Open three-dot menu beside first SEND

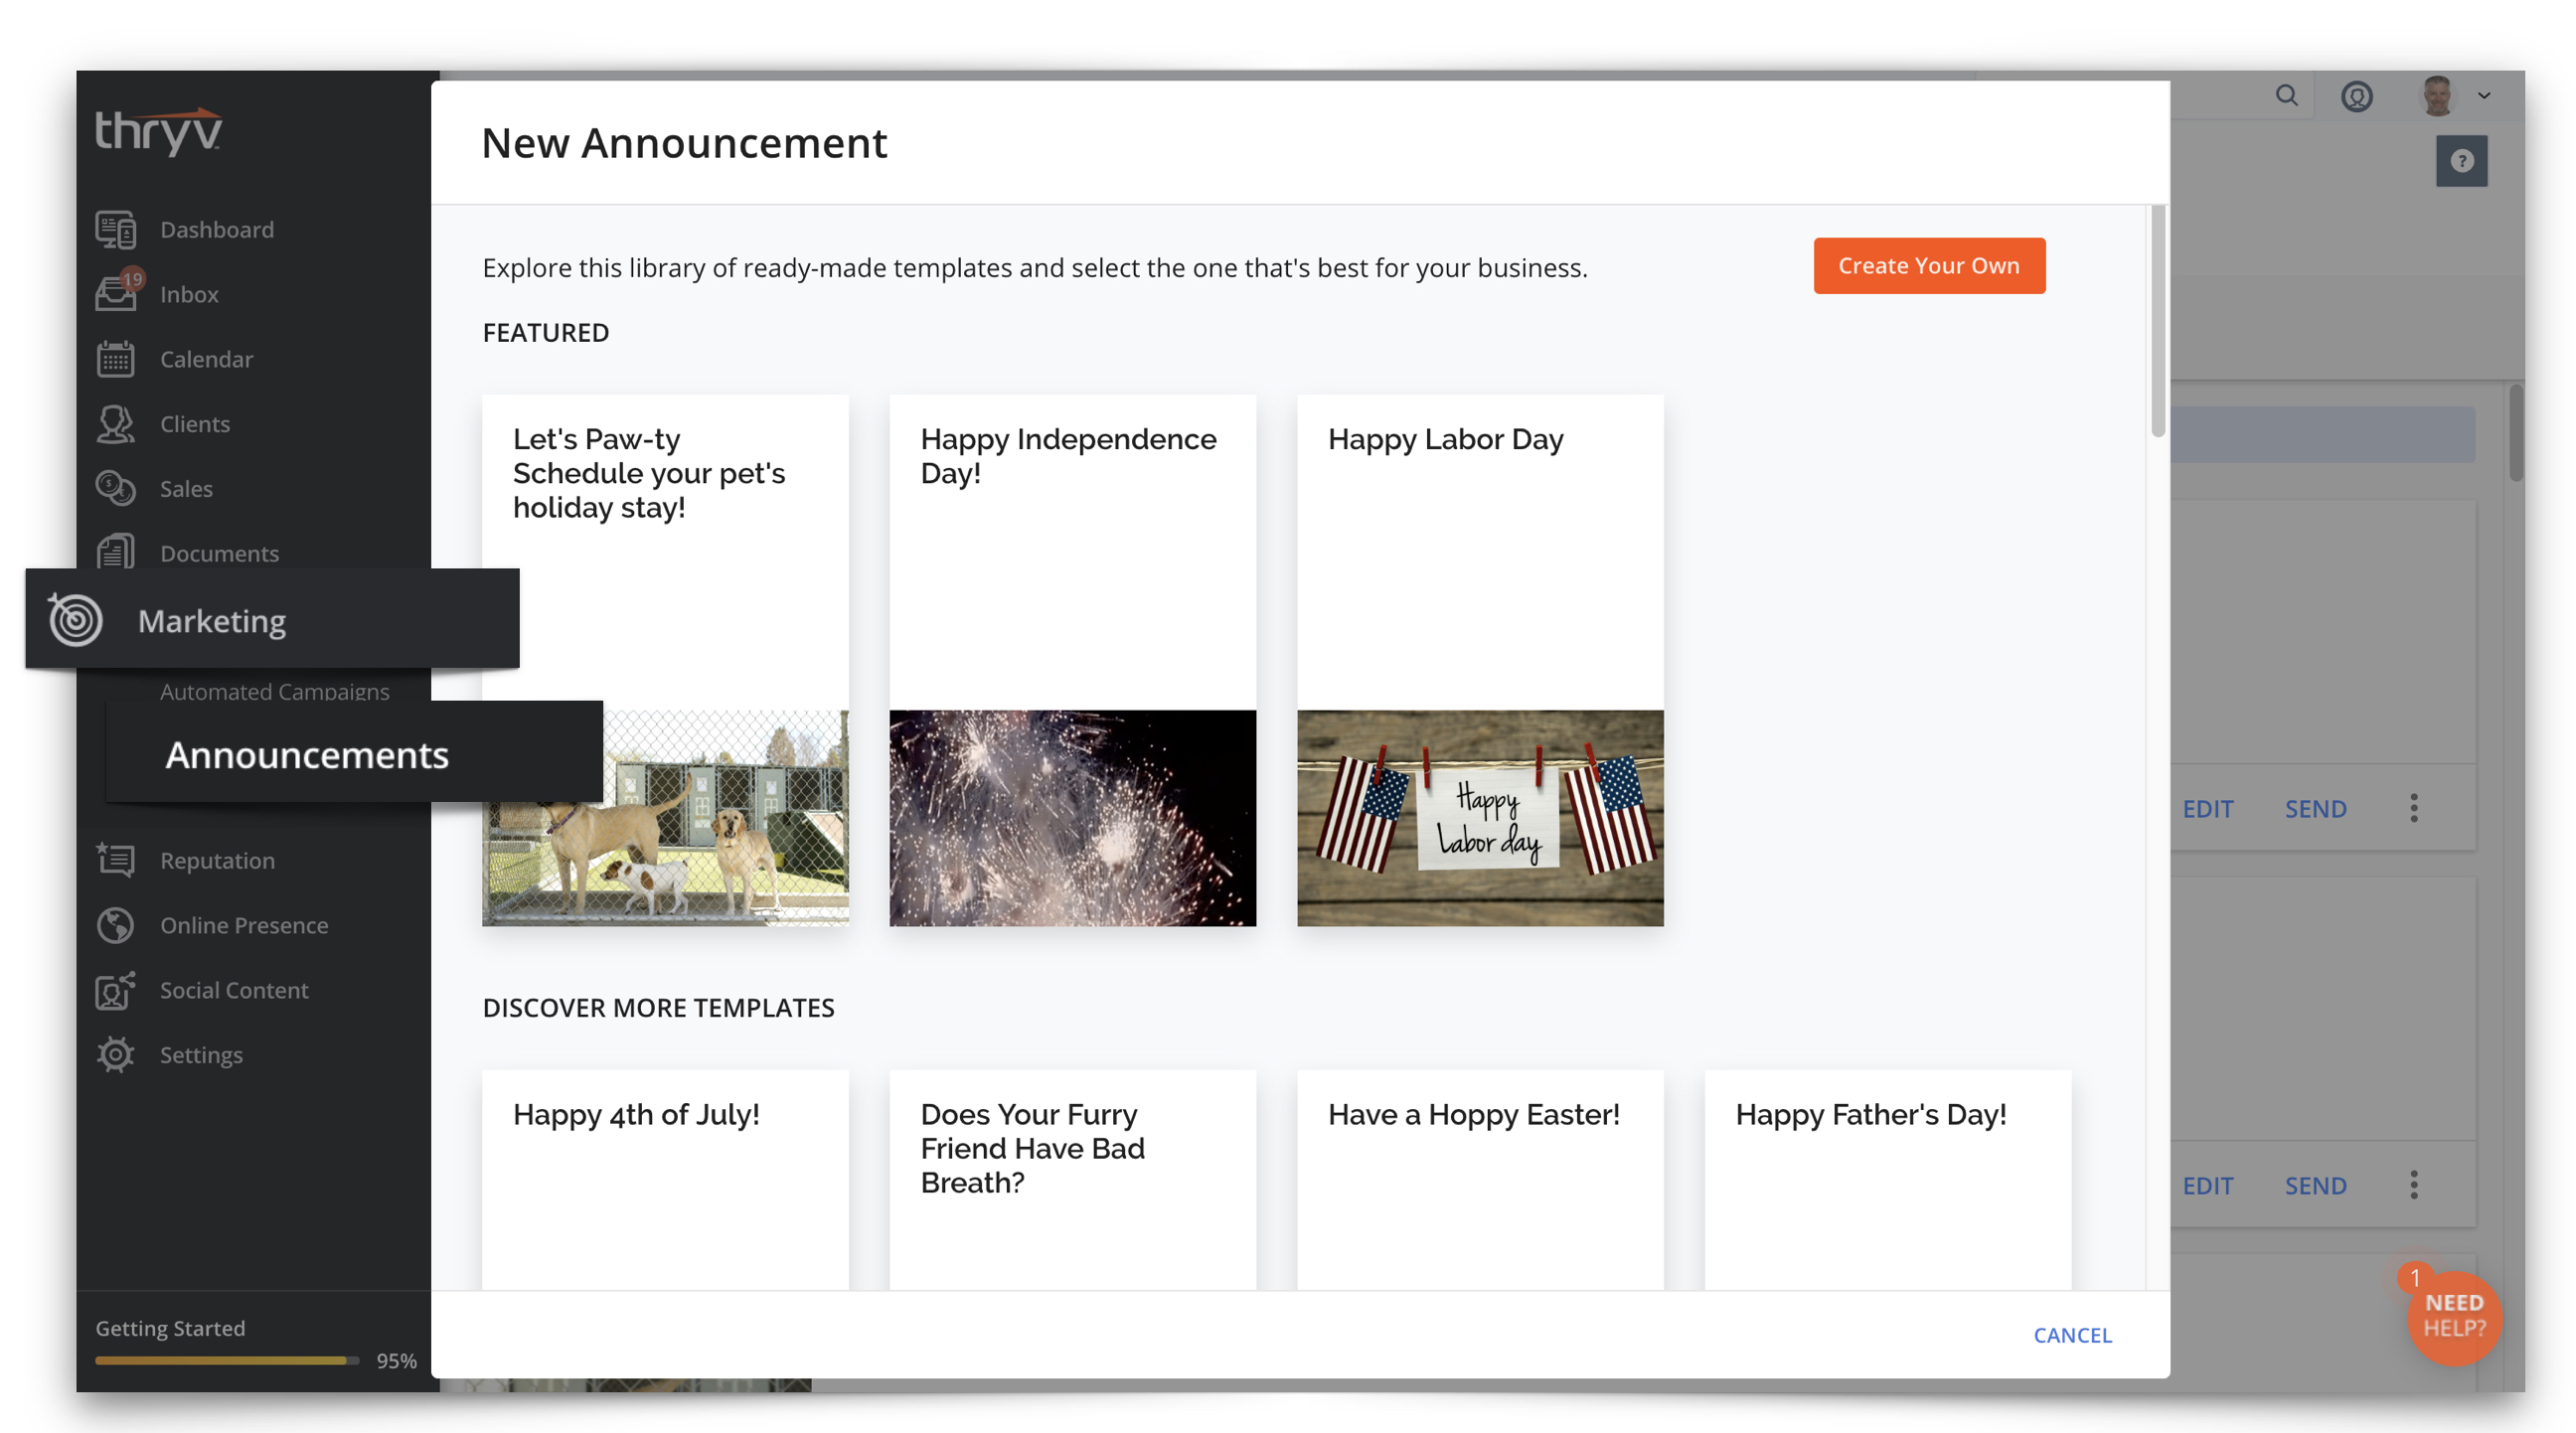pos(2414,808)
